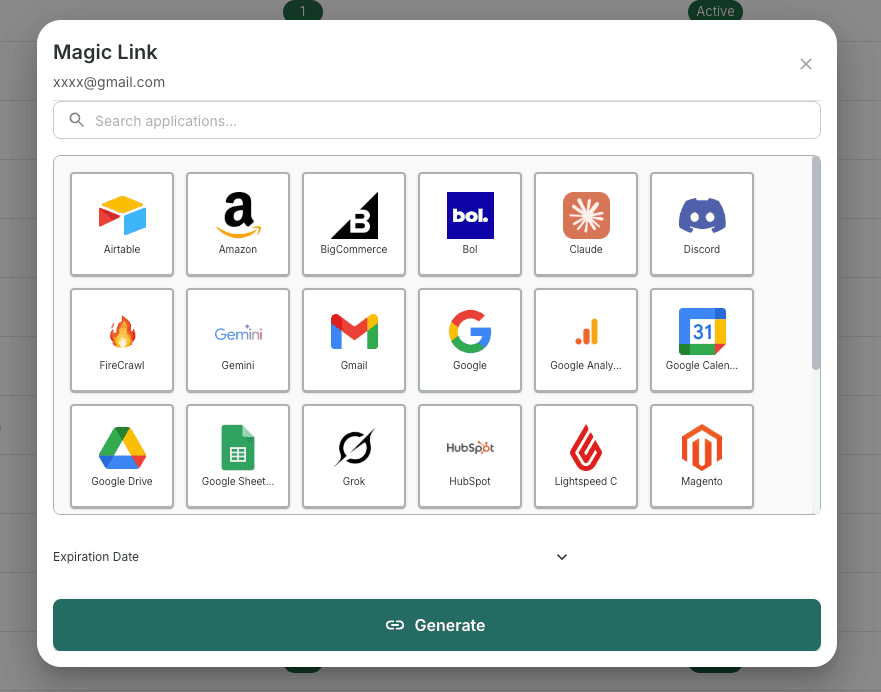Select the Airtable integration

click(121, 223)
